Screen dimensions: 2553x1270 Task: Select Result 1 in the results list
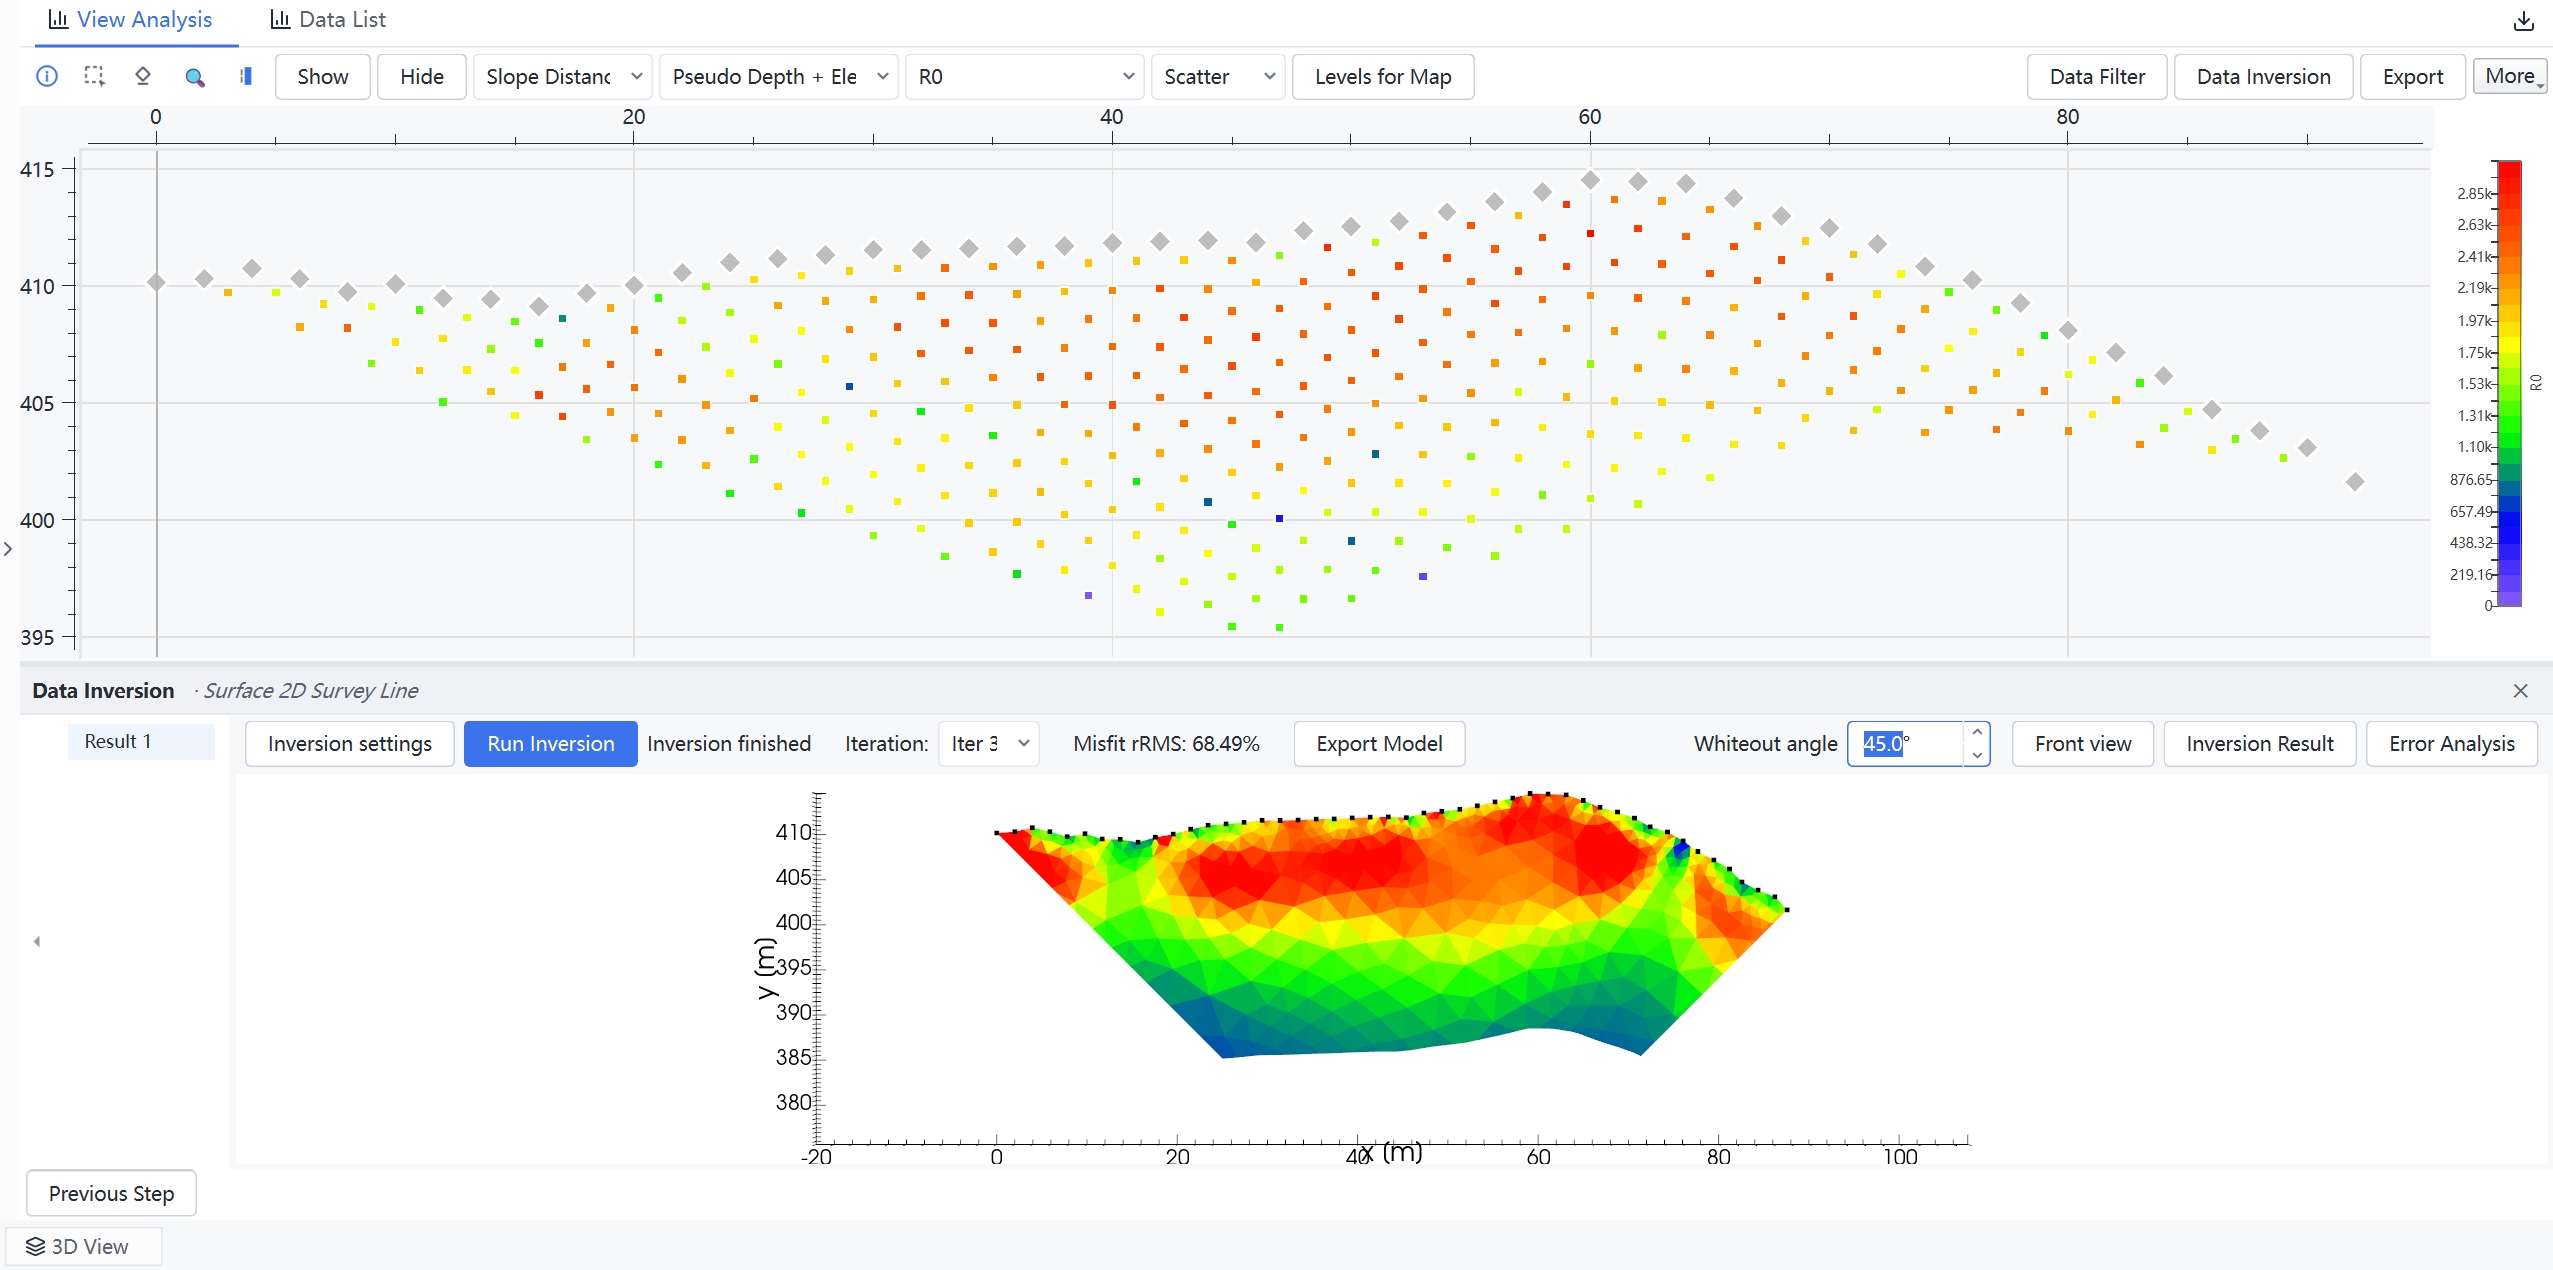[141, 741]
